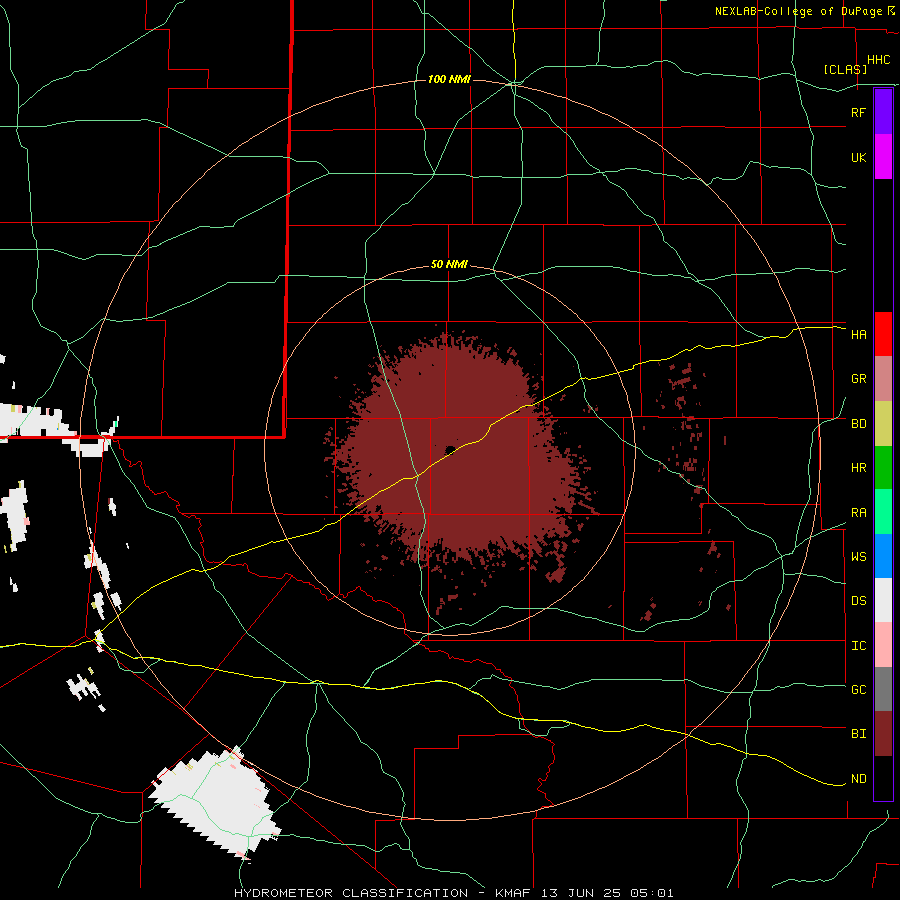Click the BD legend label
900x900 pixels.
pos(858,424)
